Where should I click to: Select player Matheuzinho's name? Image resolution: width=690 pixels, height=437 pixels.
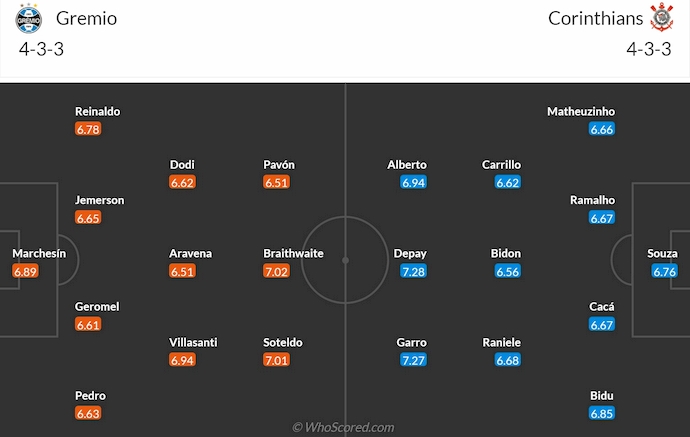[581, 111]
